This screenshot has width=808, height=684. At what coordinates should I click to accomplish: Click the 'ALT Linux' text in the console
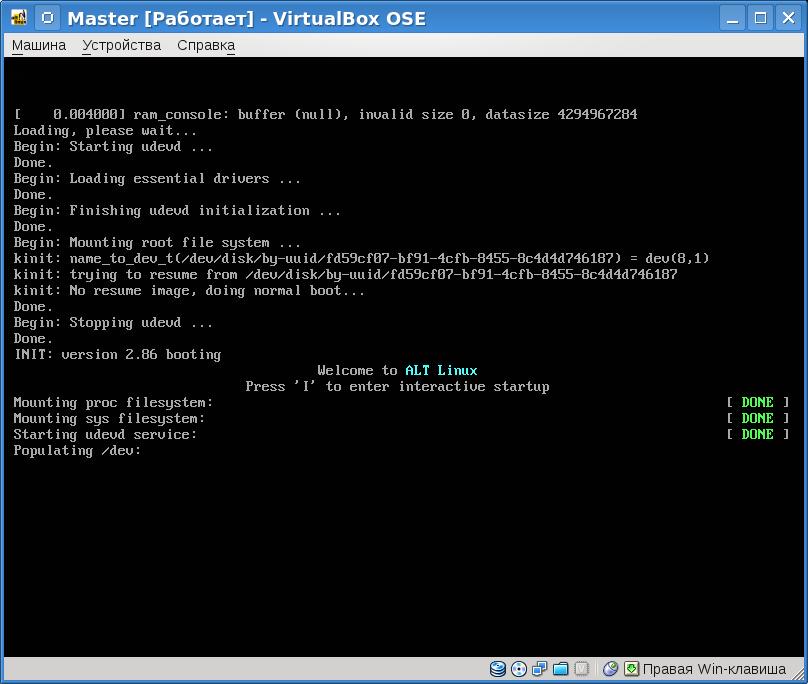pos(441,370)
